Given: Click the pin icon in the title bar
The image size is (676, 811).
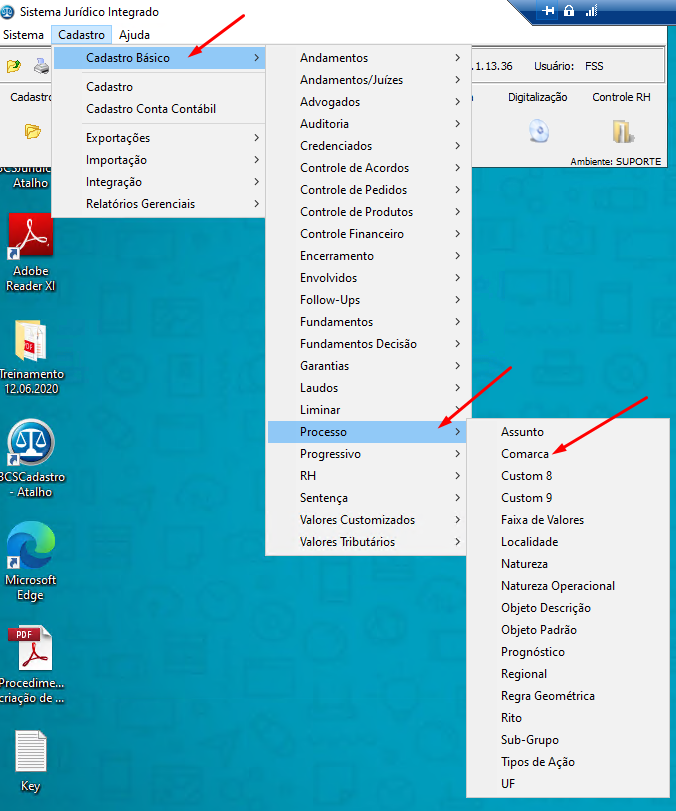Looking at the screenshot, I should 548,10.
